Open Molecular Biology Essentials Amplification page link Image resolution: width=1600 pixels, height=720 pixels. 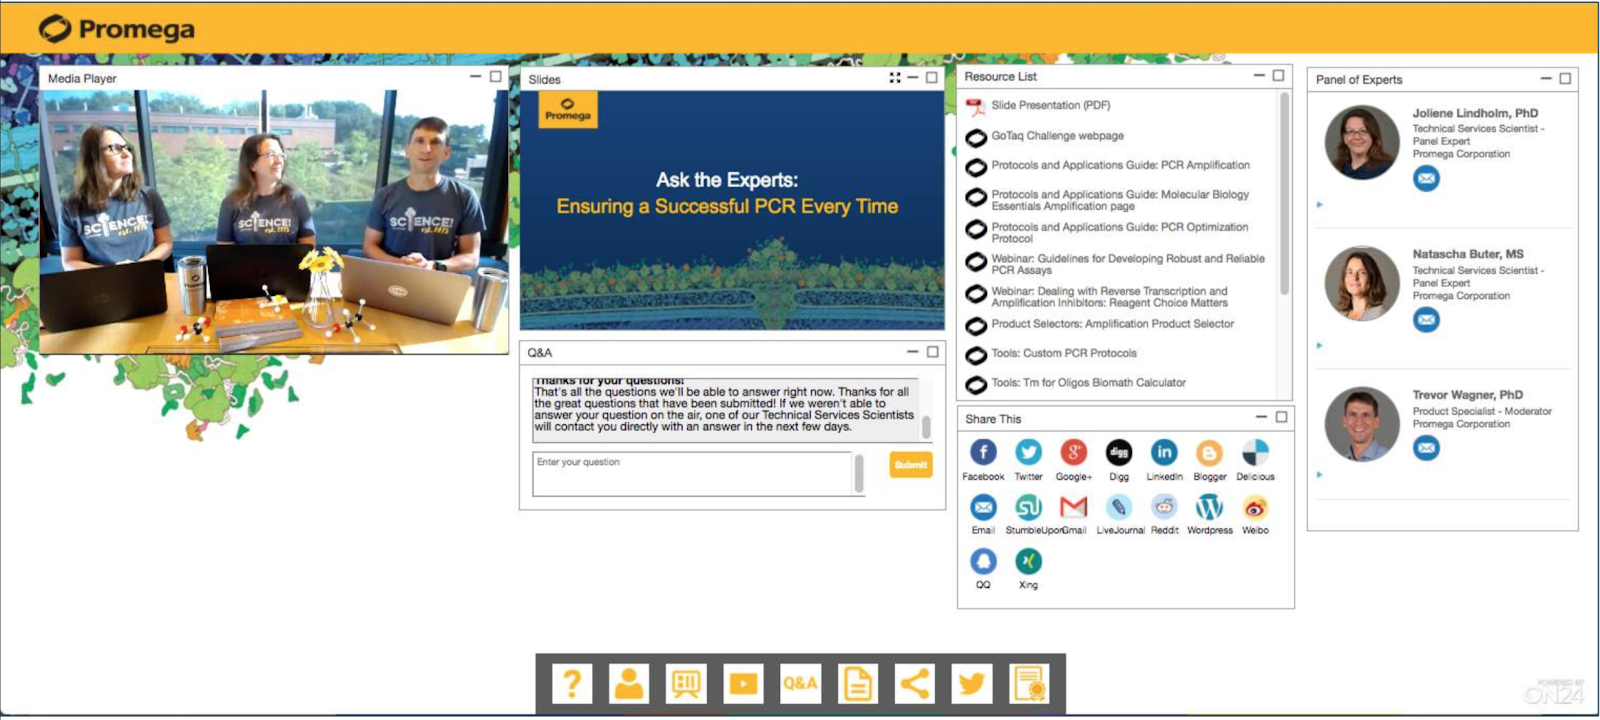tap(1120, 200)
